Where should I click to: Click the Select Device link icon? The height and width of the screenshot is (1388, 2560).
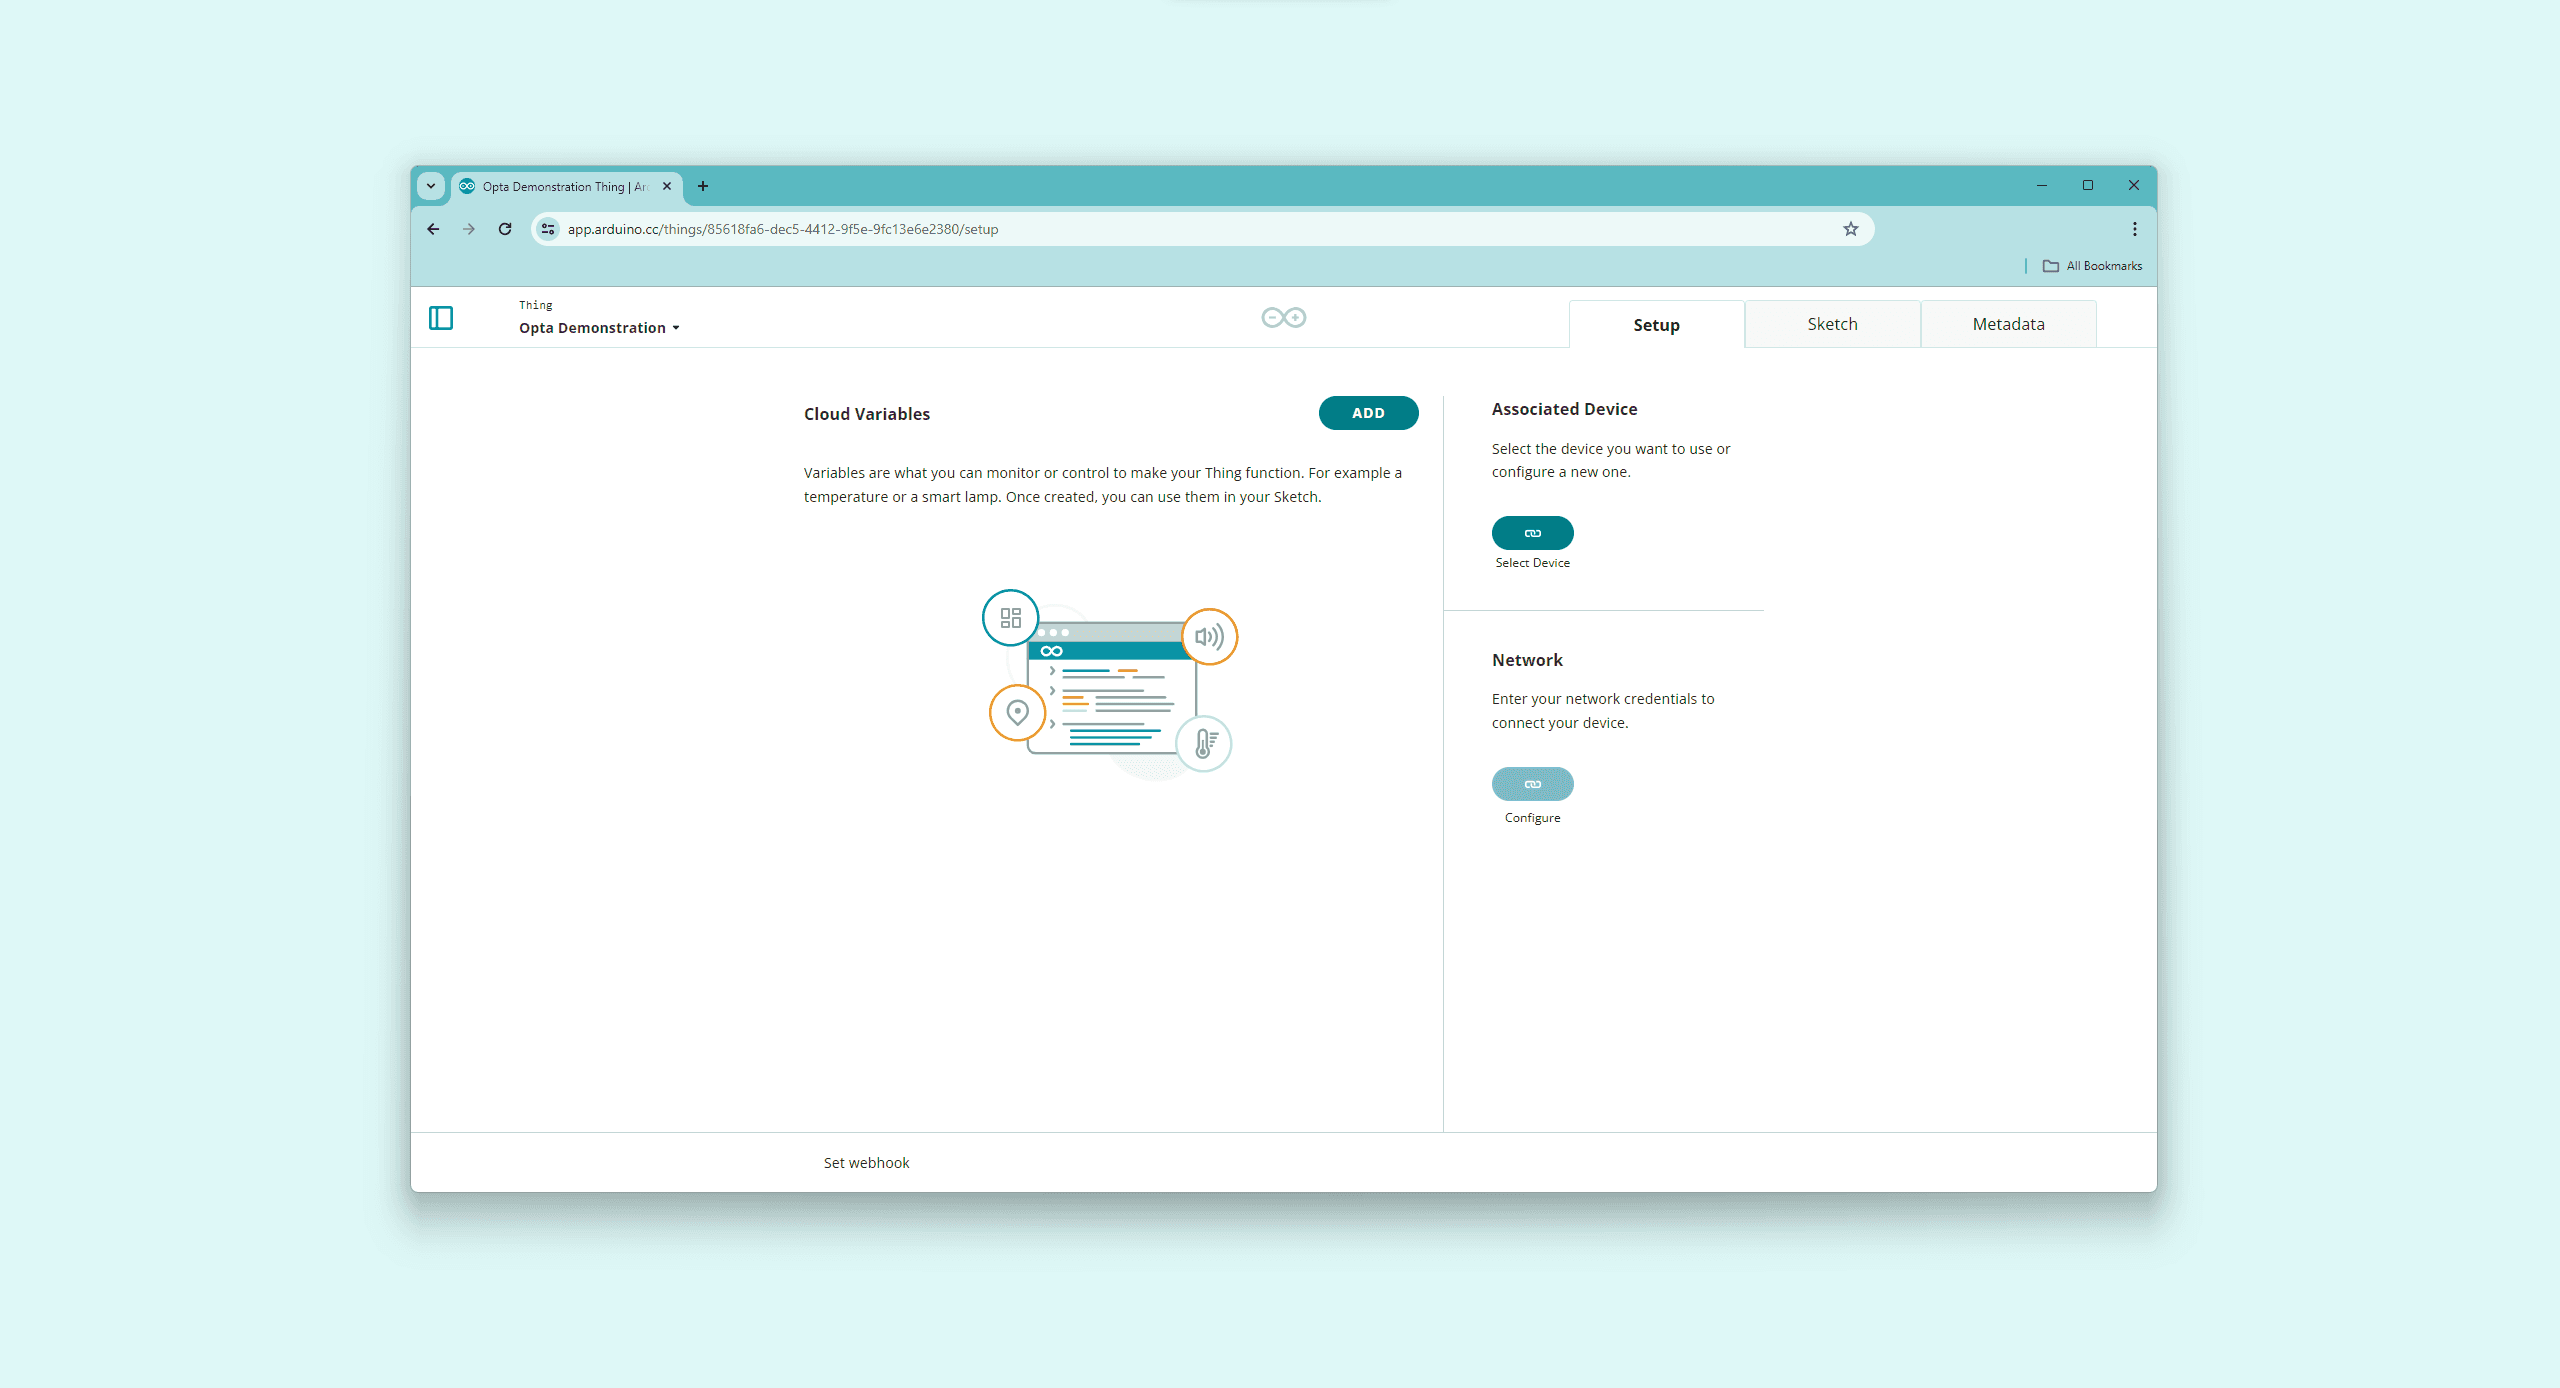1532,532
